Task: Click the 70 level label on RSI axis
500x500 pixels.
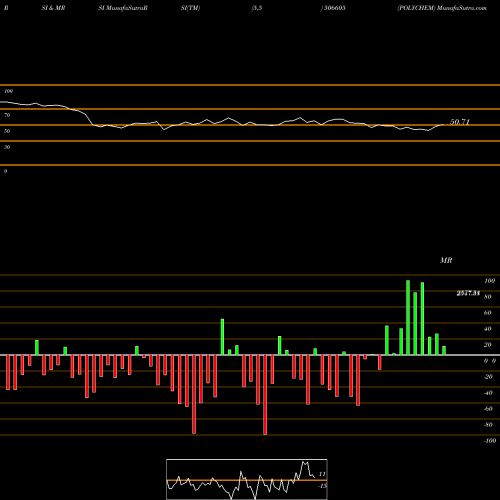Action: (7, 115)
